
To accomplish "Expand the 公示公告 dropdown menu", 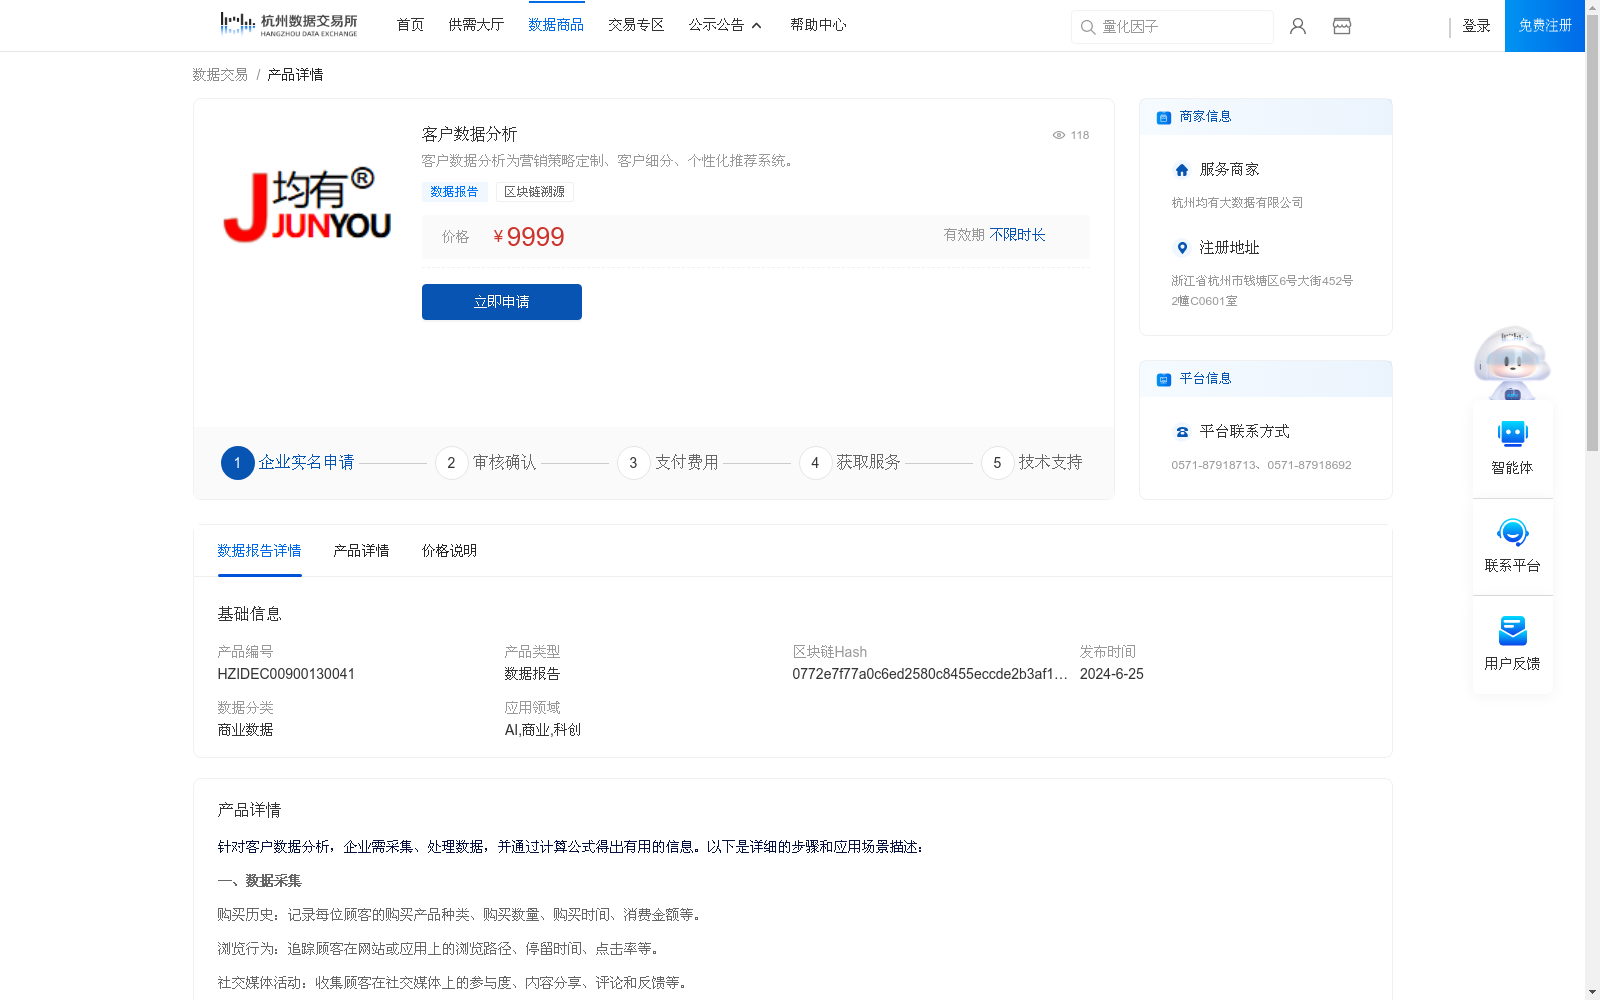I will (725, 25).
